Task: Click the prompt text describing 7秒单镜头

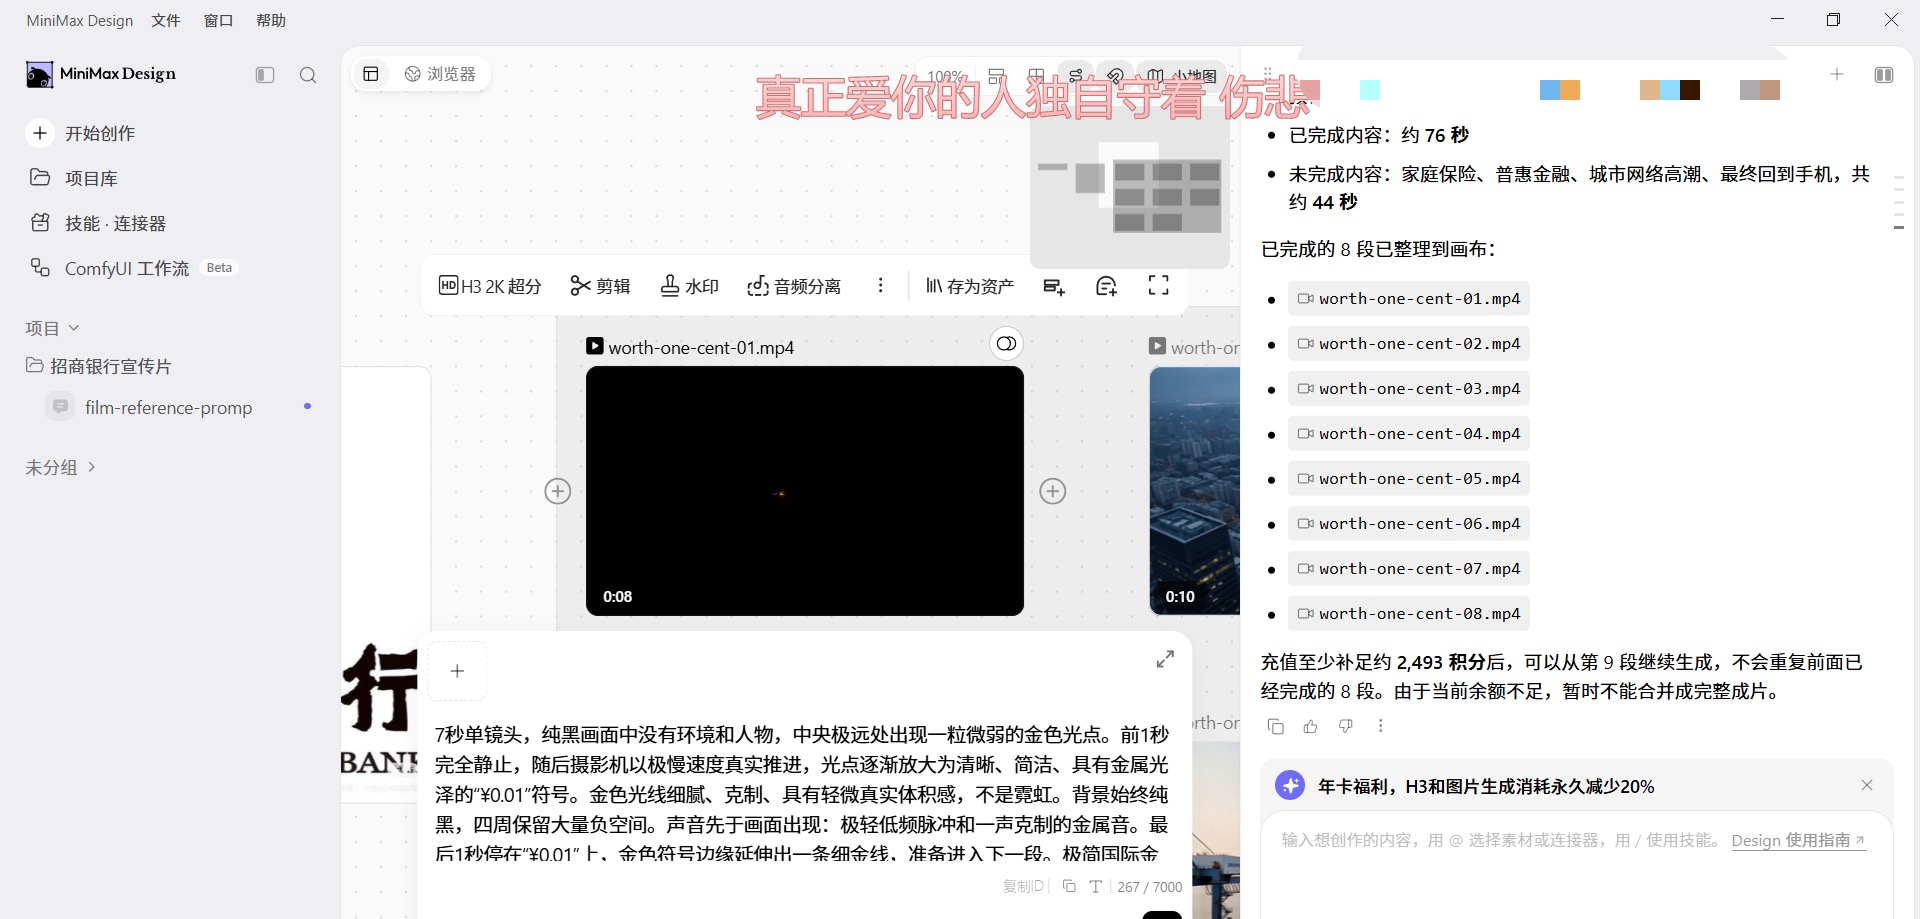Action: click(x=802, y=794)
